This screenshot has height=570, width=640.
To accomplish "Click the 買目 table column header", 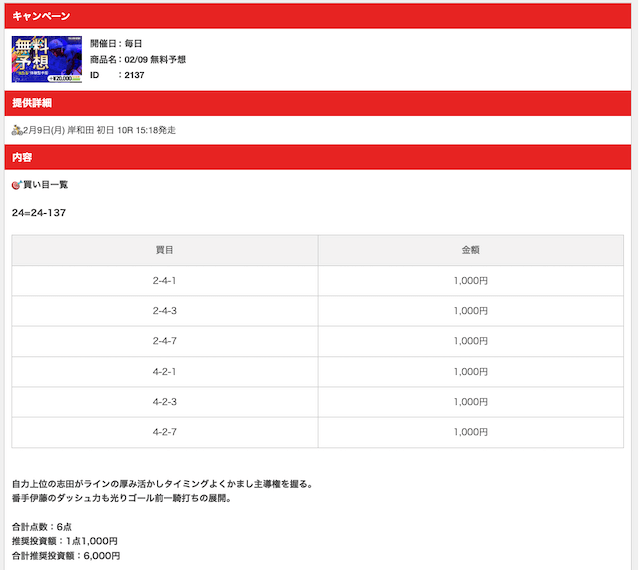I will pos(165,250).
